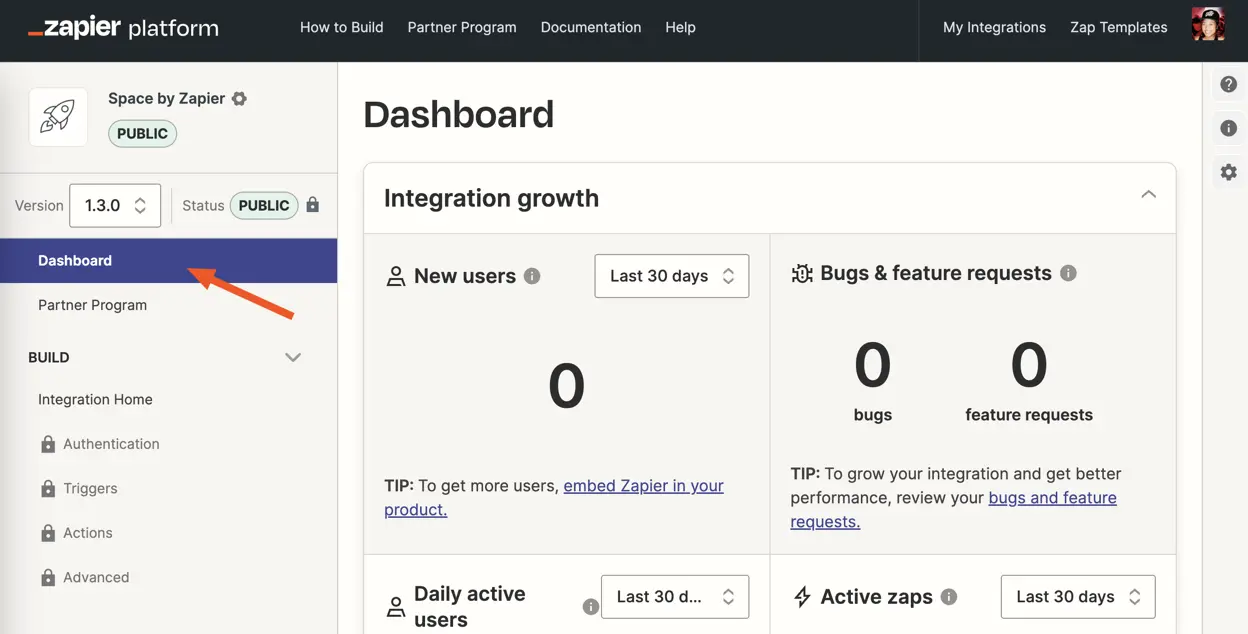The image size is (1248, 634).
Task: Follow the bugs and feature requests link
Action: click(953, 509)
